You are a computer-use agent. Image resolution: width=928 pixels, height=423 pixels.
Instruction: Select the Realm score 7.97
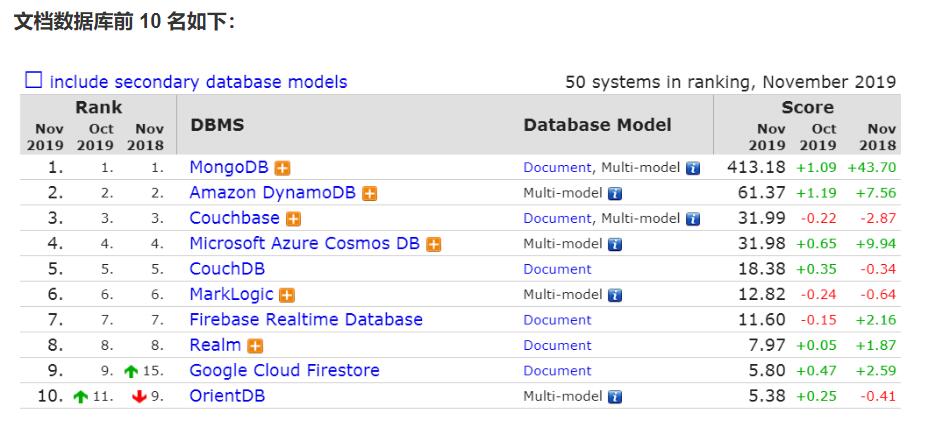(767, 345)
